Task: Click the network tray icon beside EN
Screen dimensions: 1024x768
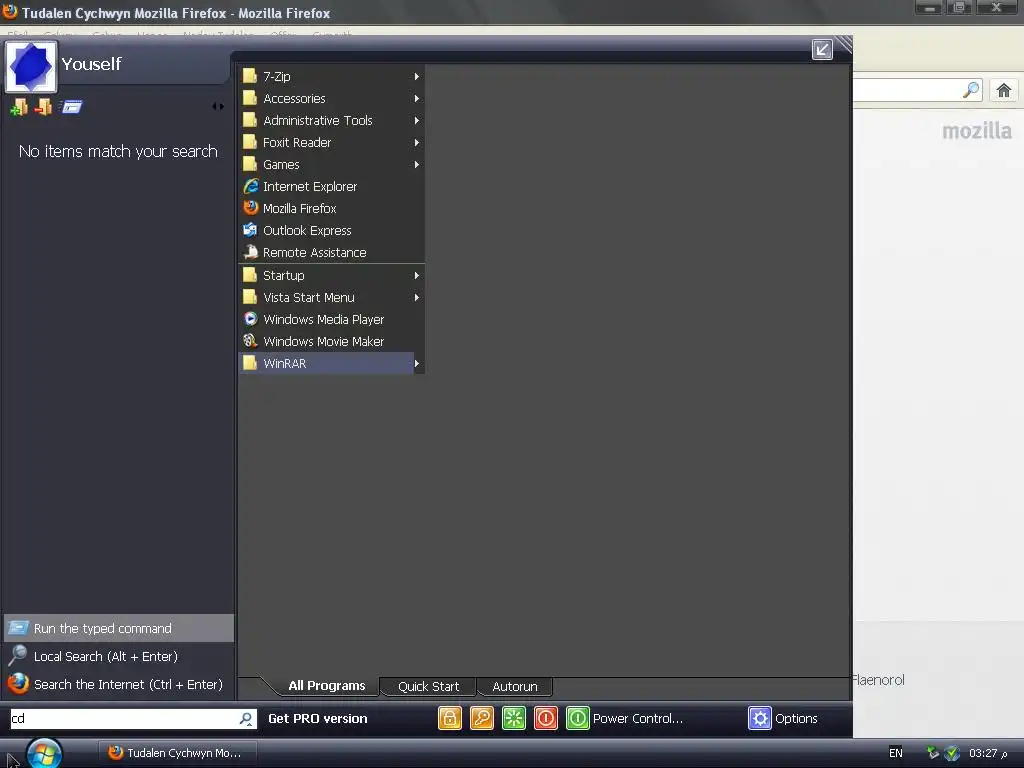Action: [933, 753]
